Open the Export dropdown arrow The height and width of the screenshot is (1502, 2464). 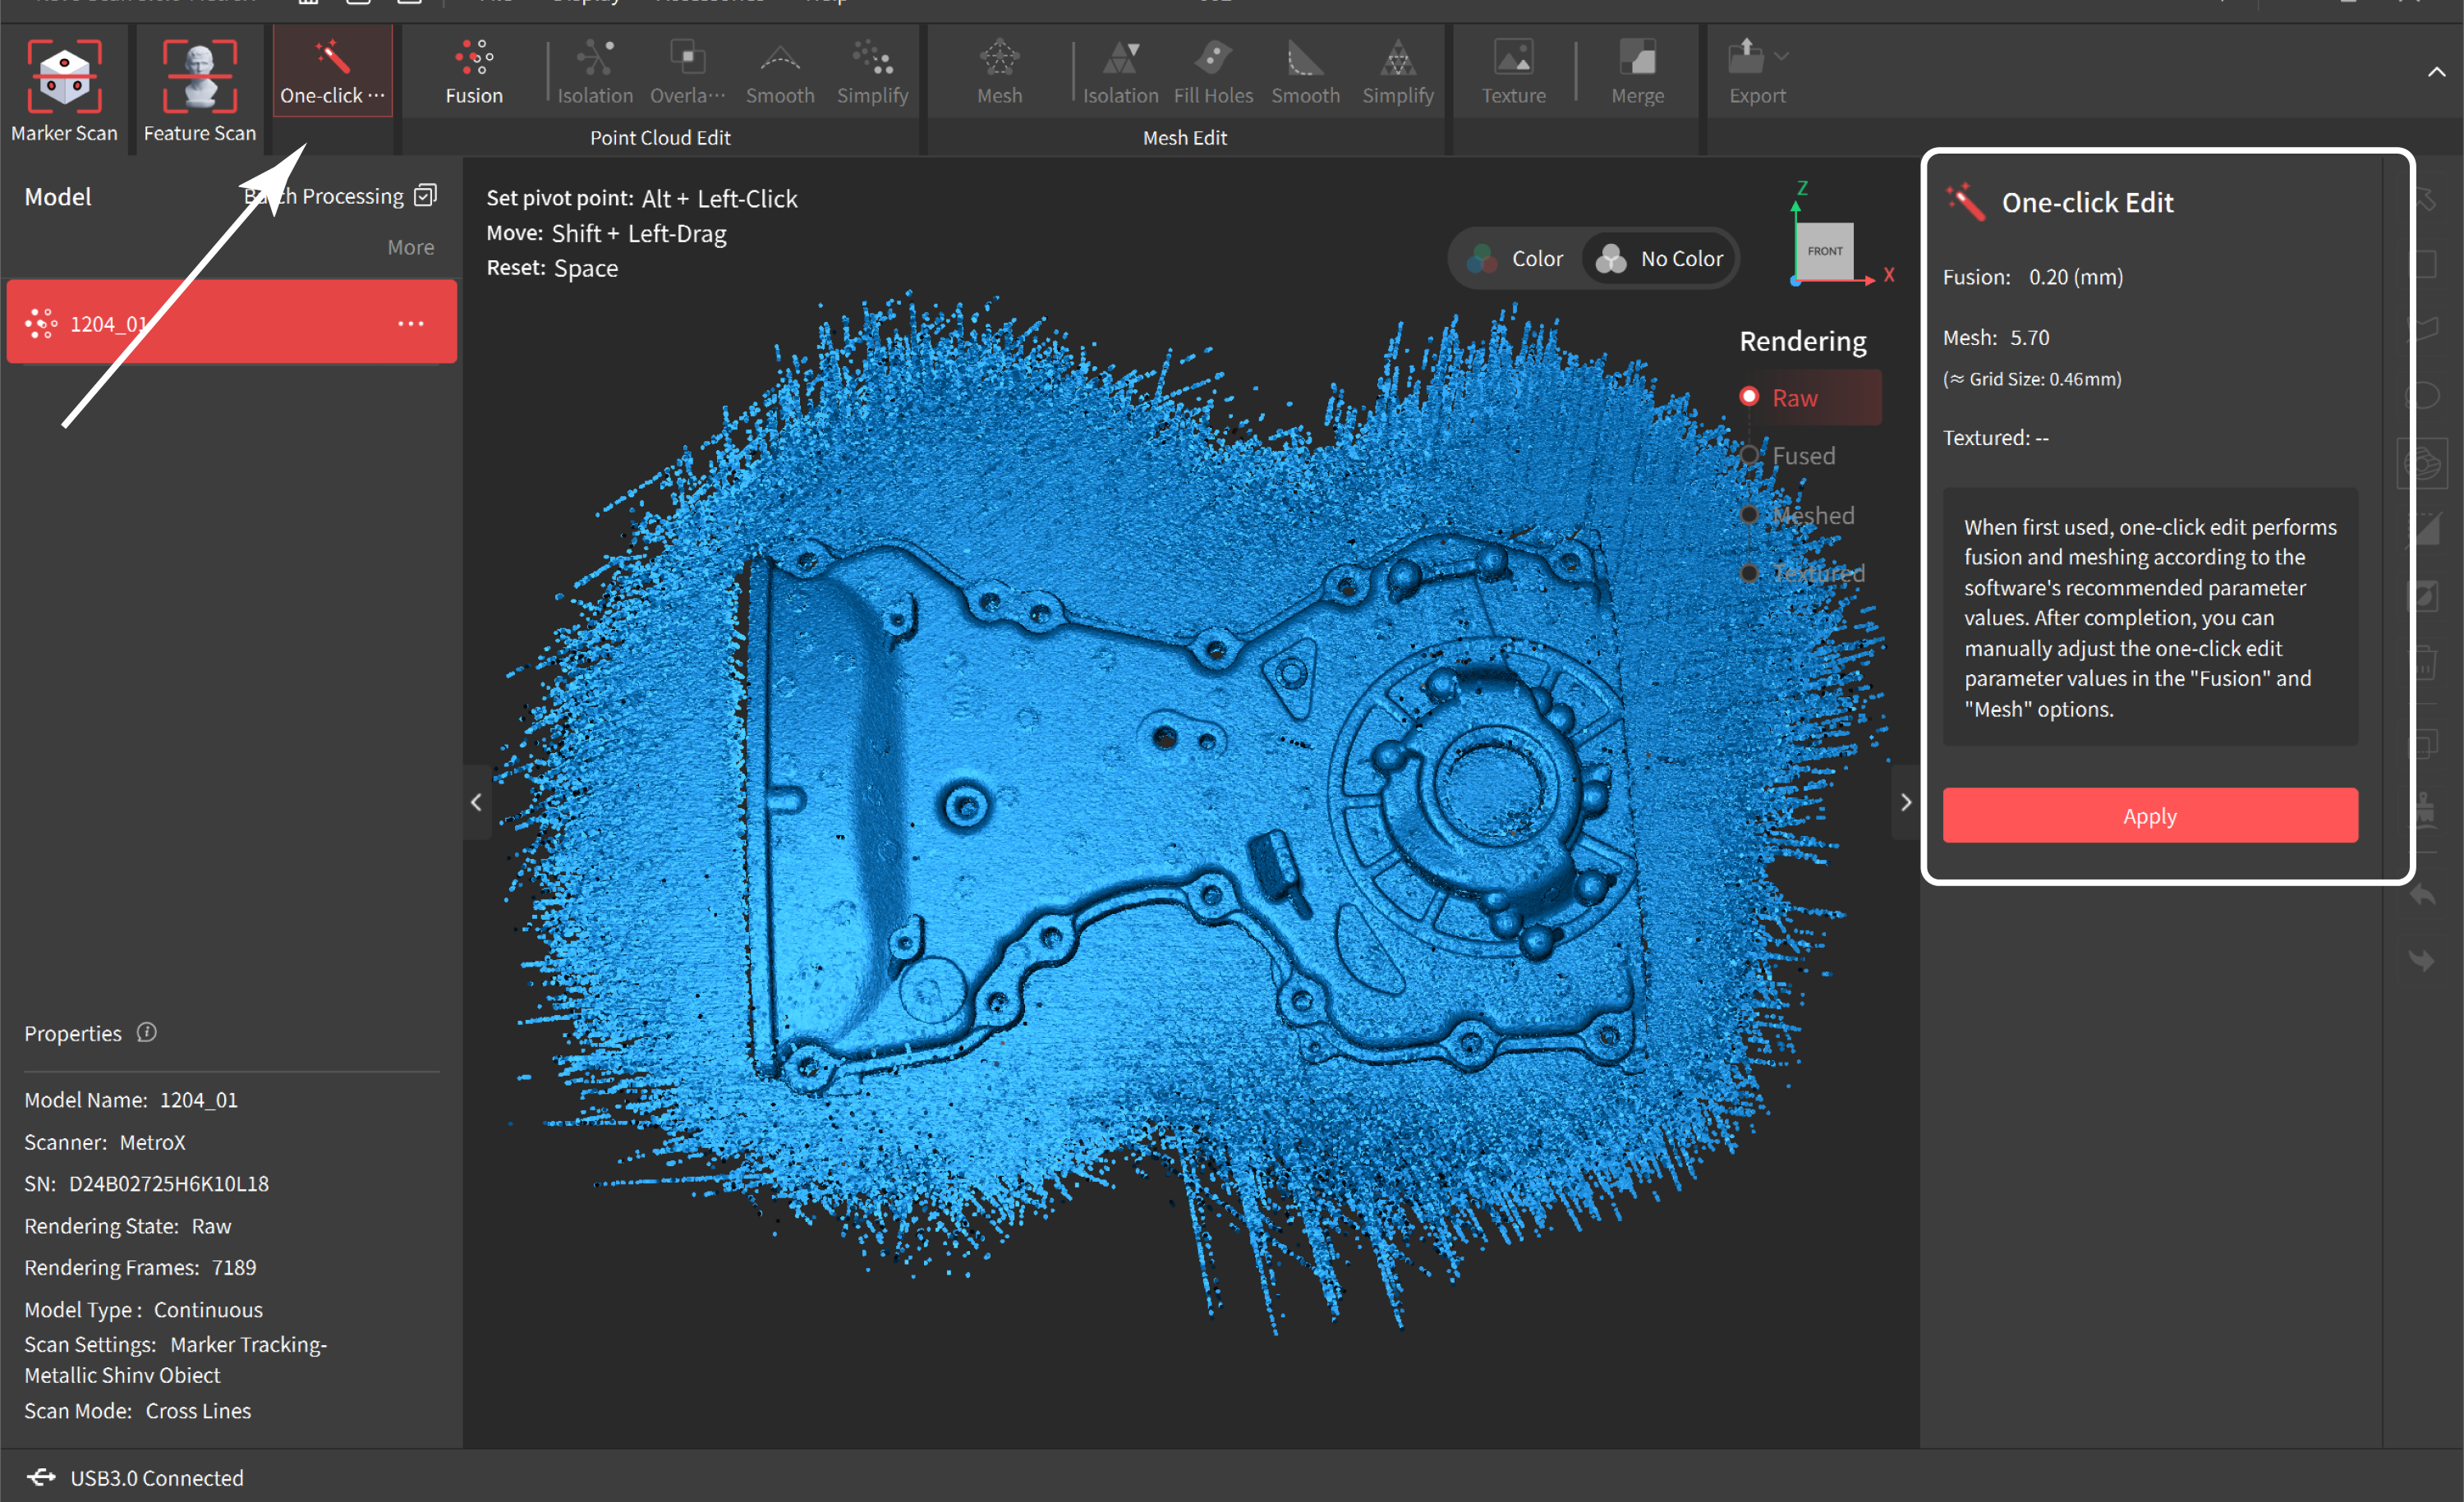1781,56
